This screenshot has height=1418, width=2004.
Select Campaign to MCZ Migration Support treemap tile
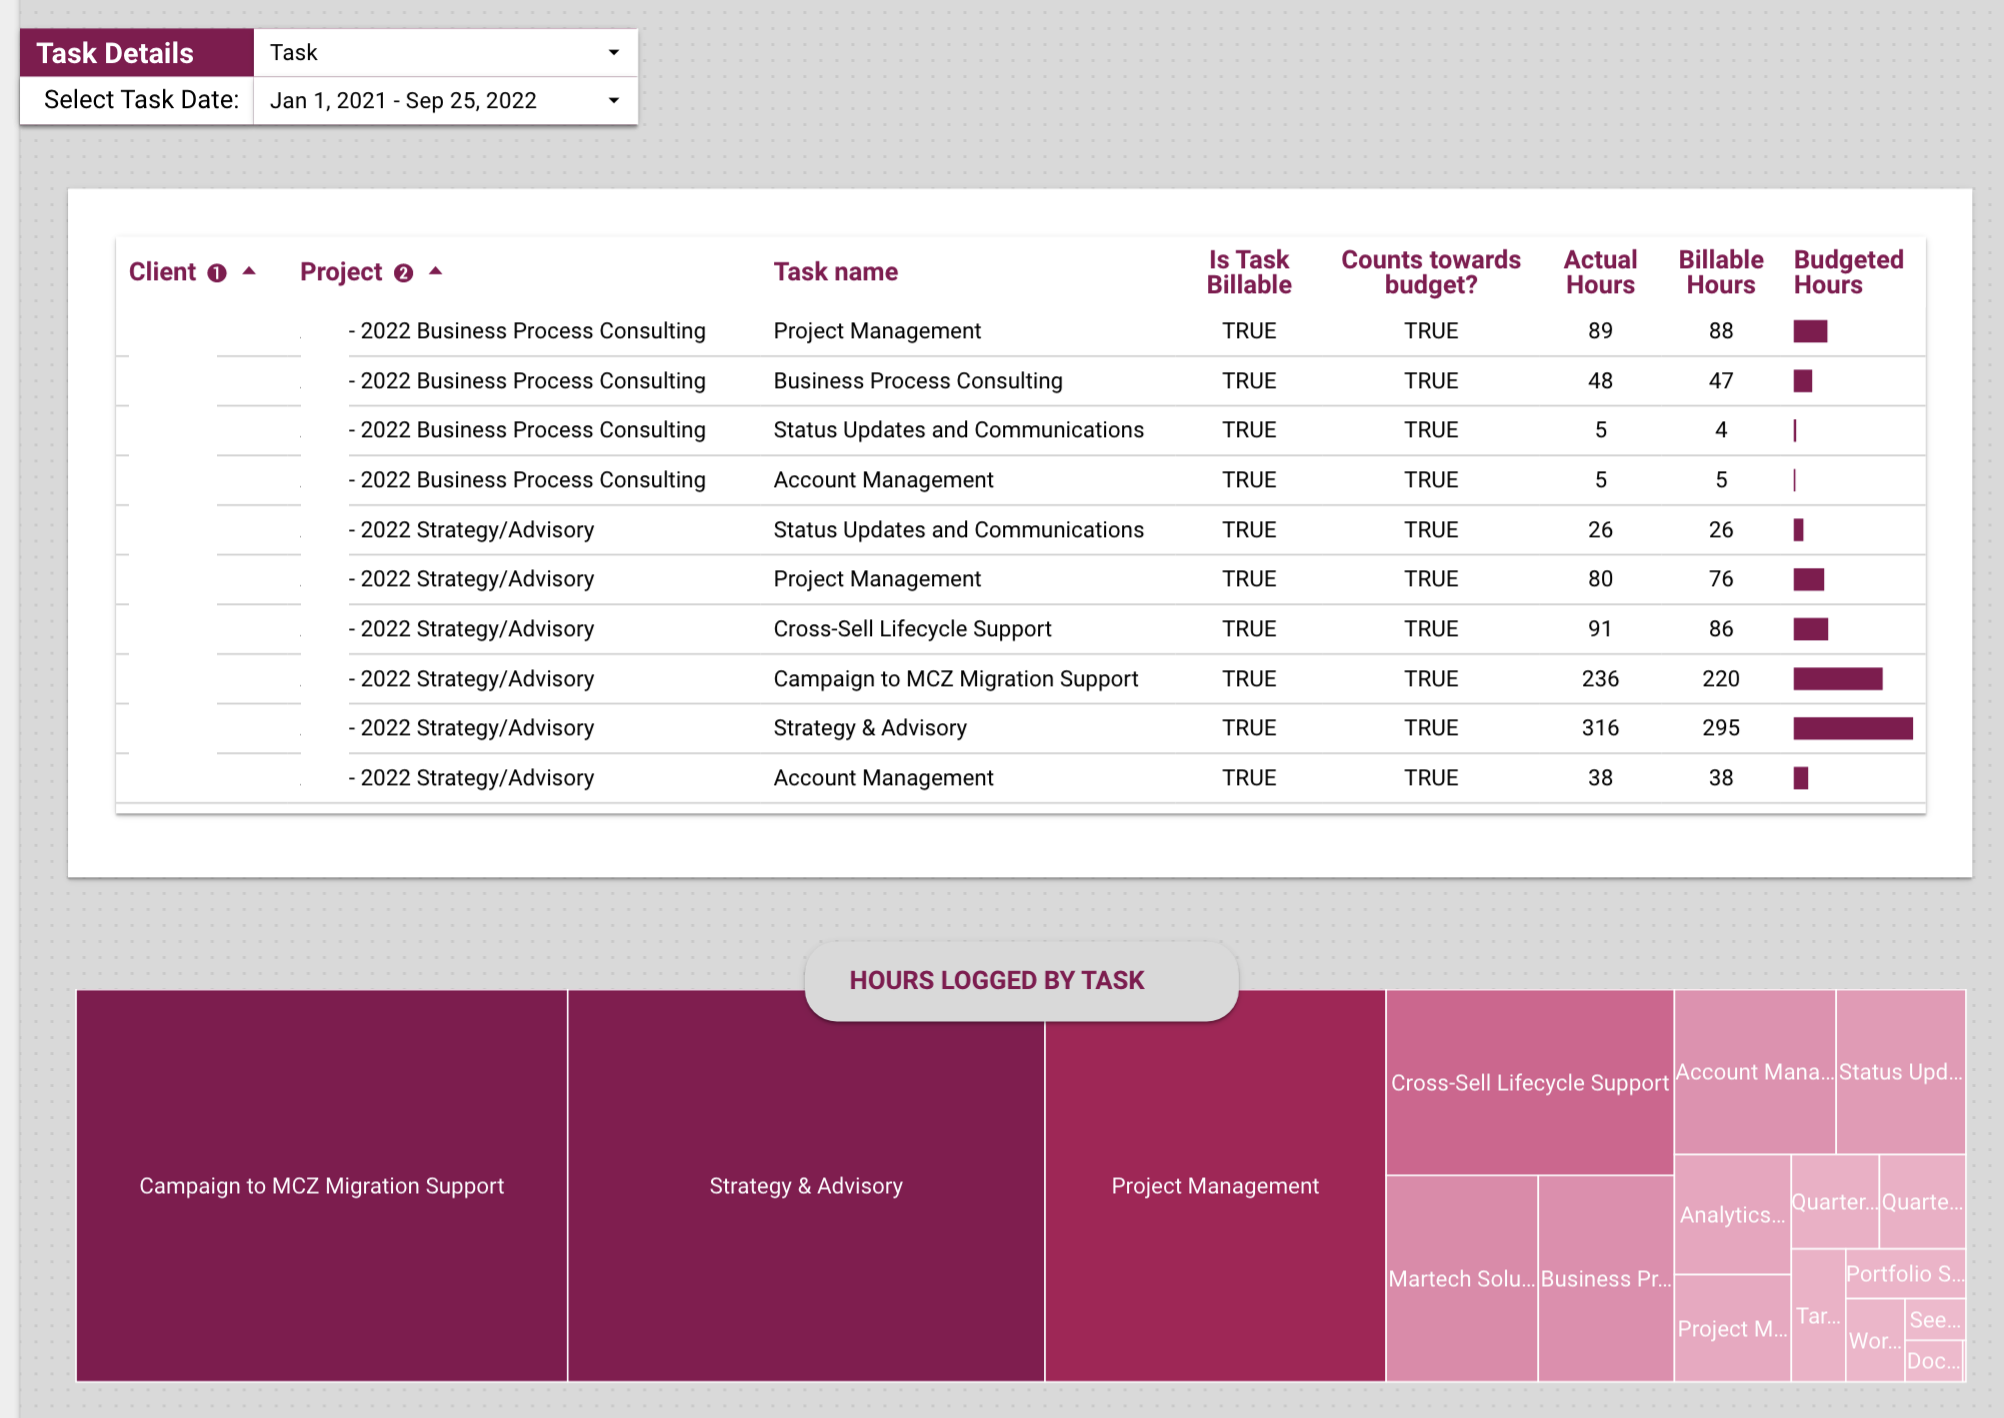pos(321,1186)
